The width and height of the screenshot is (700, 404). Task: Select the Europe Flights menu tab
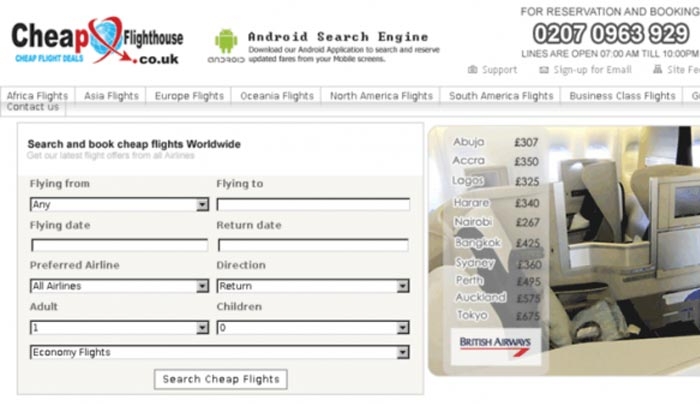click(189, 96)
